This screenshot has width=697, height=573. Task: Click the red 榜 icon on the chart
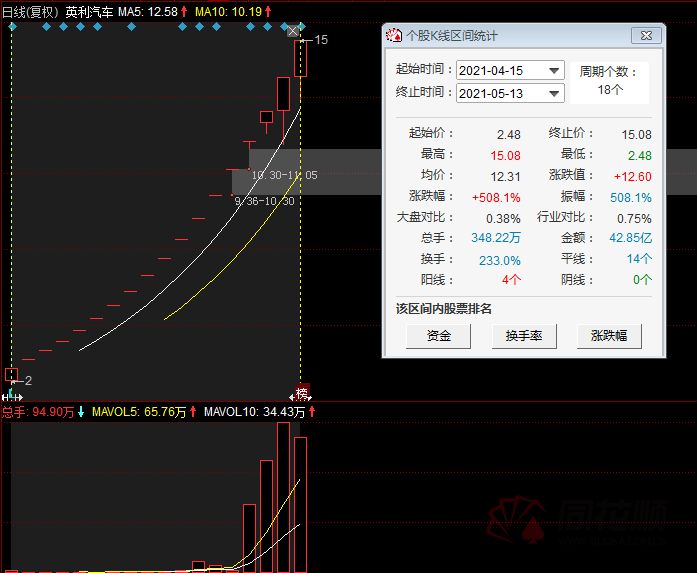(302, 393)
